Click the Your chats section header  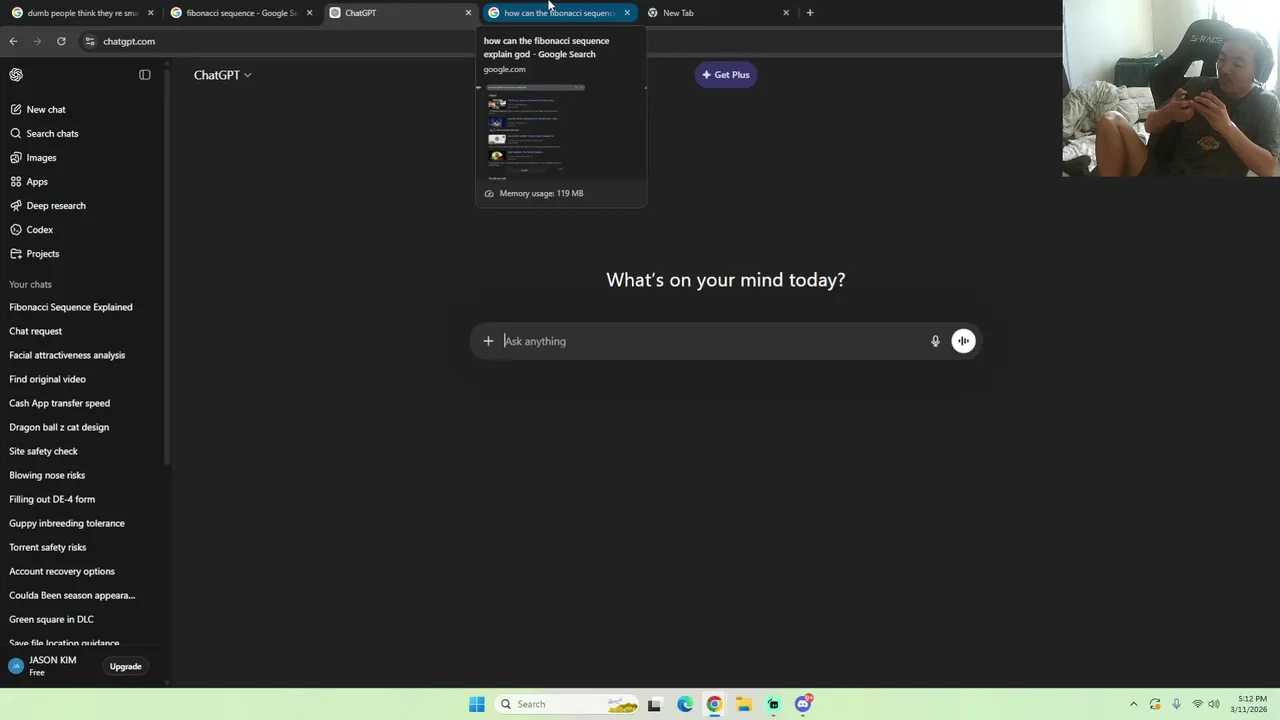[30, 285]
